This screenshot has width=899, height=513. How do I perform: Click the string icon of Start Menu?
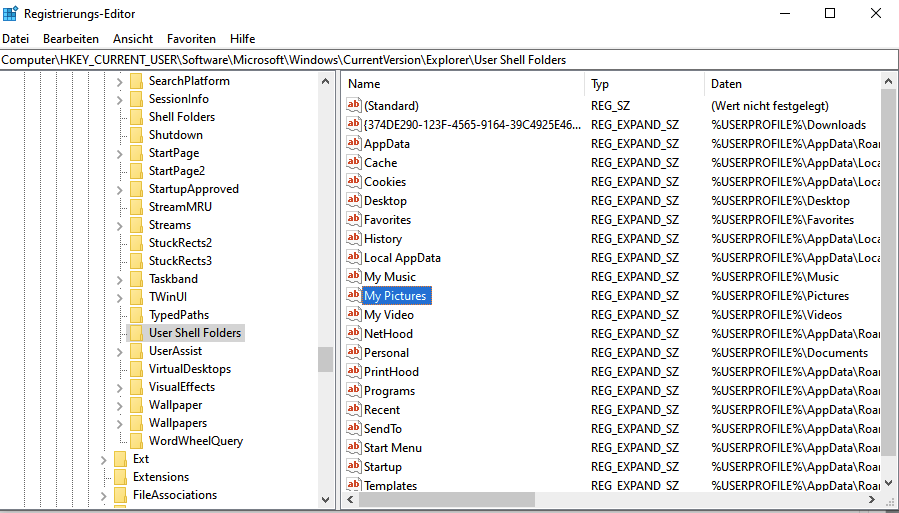[354, 447]
